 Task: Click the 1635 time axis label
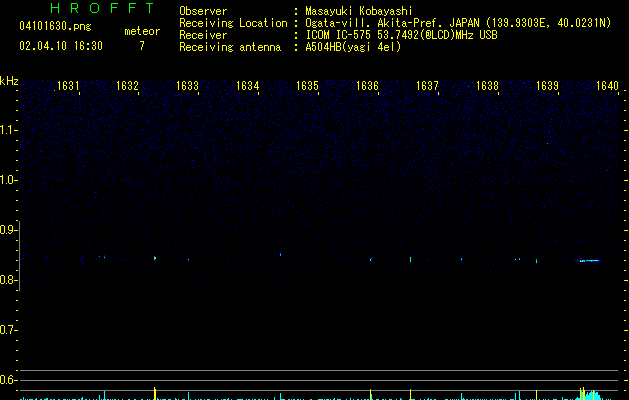[307, 86]
